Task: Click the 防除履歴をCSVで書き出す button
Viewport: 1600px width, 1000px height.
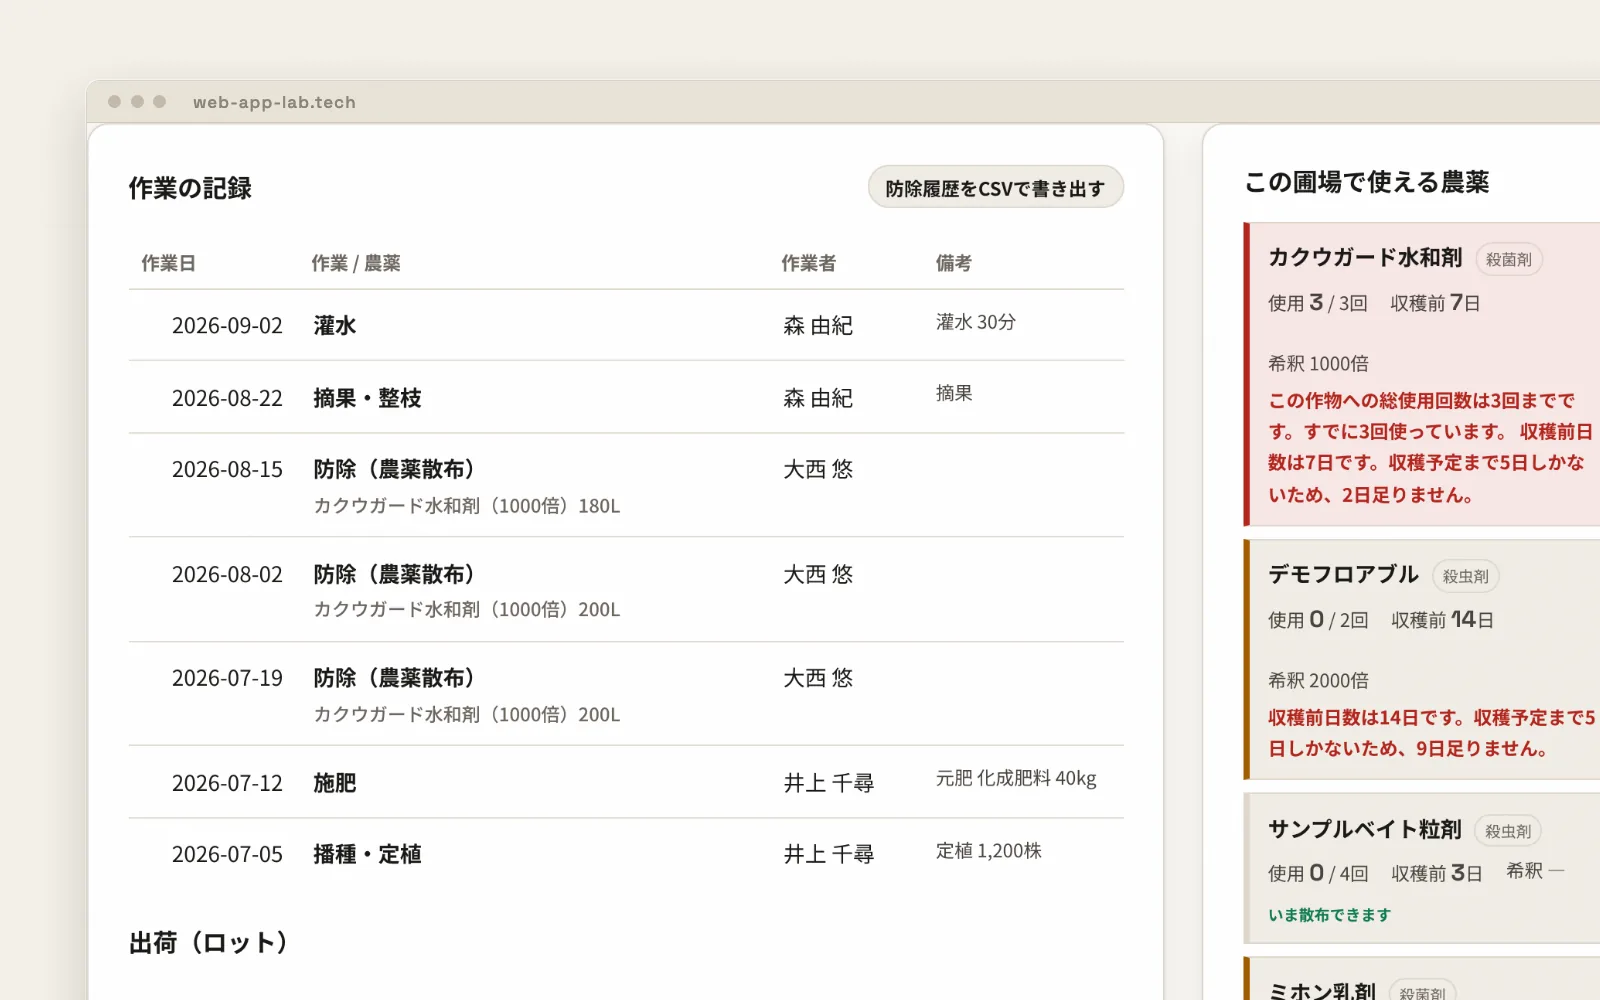Action: pos(995,188)
